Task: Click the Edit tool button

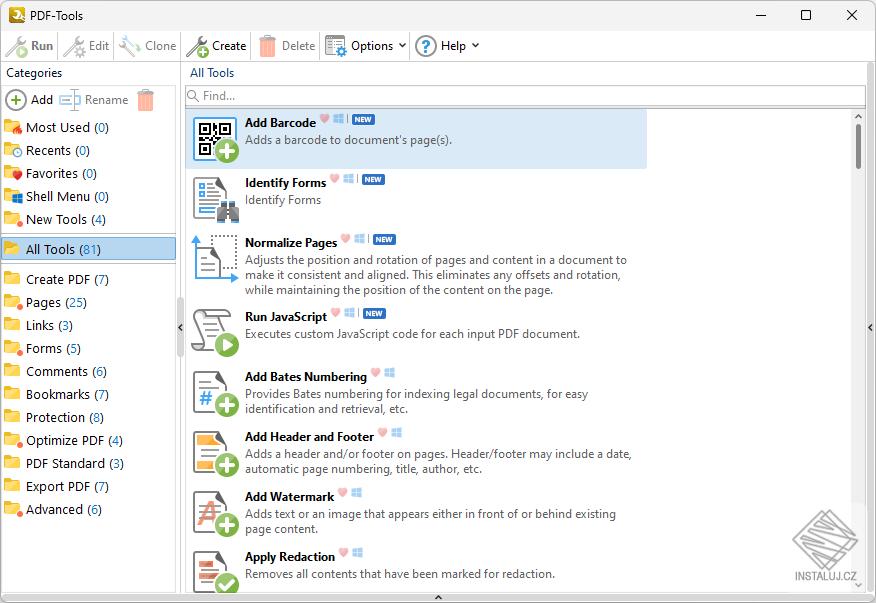Action: 87,46
